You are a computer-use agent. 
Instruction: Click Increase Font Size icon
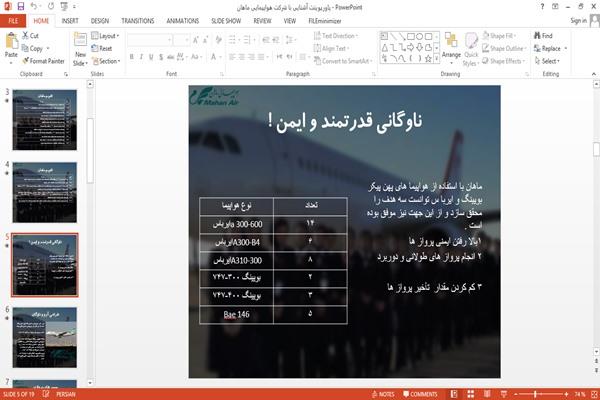click(x=196, y=40)
